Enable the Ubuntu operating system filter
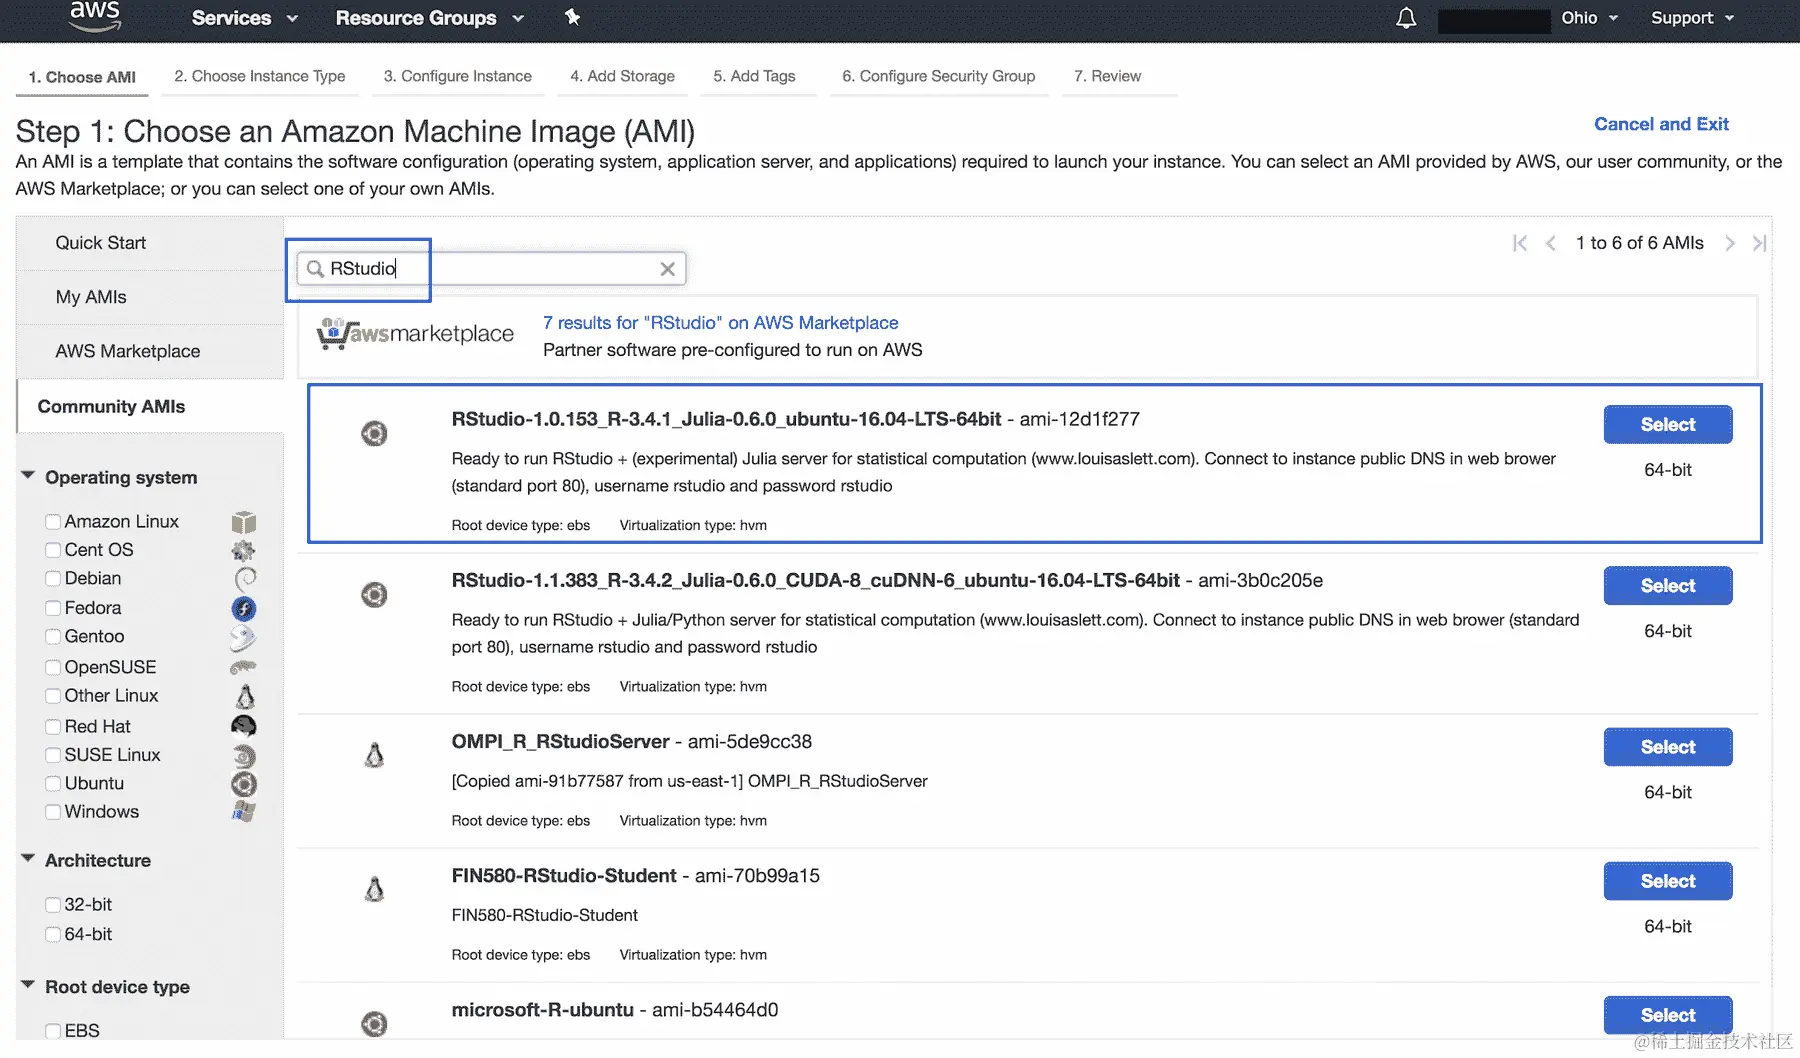 (x=53, y=784)
